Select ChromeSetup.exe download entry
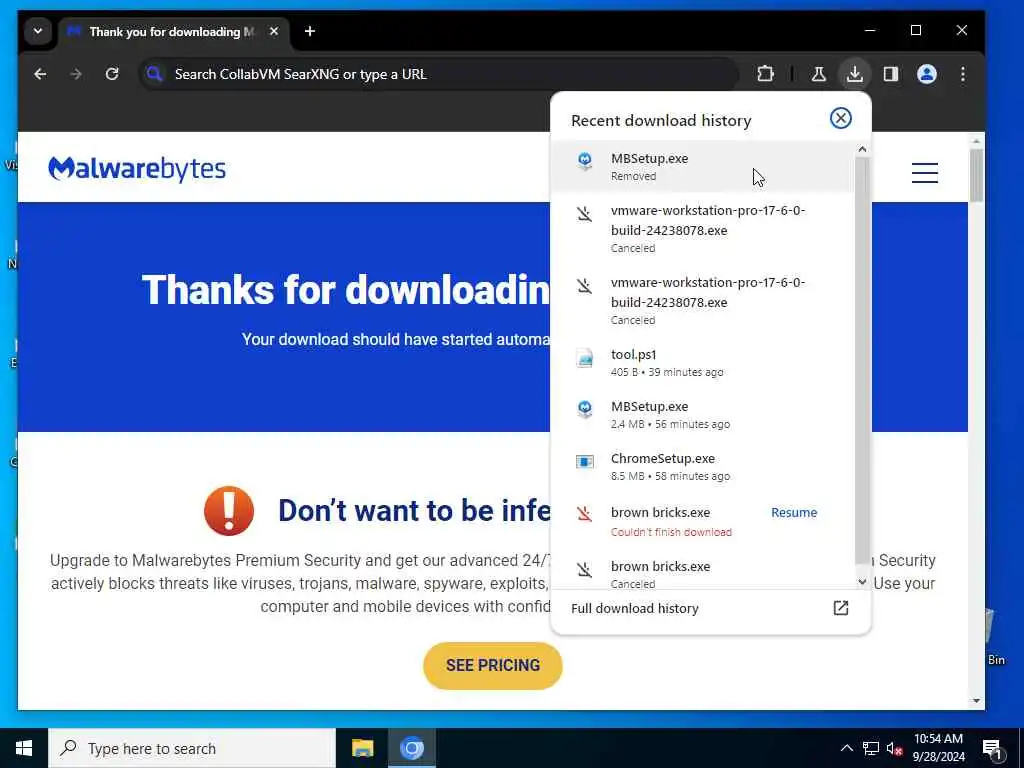This screenshot has height=768, width=1024. tap(703, 467)
